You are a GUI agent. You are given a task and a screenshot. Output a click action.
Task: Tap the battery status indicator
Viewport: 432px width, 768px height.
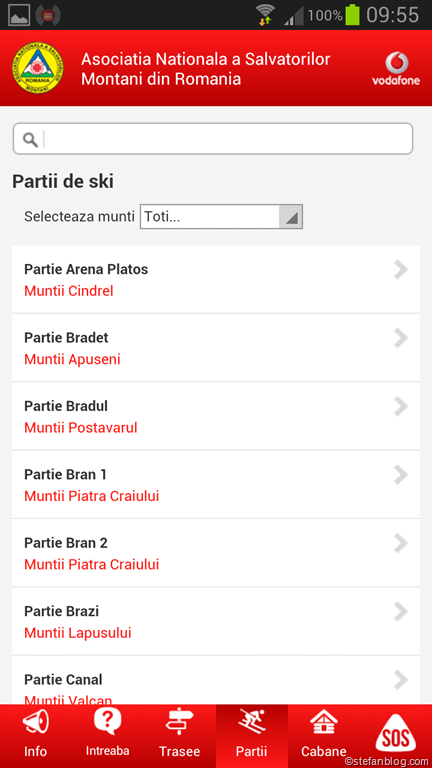pos(352,15)
